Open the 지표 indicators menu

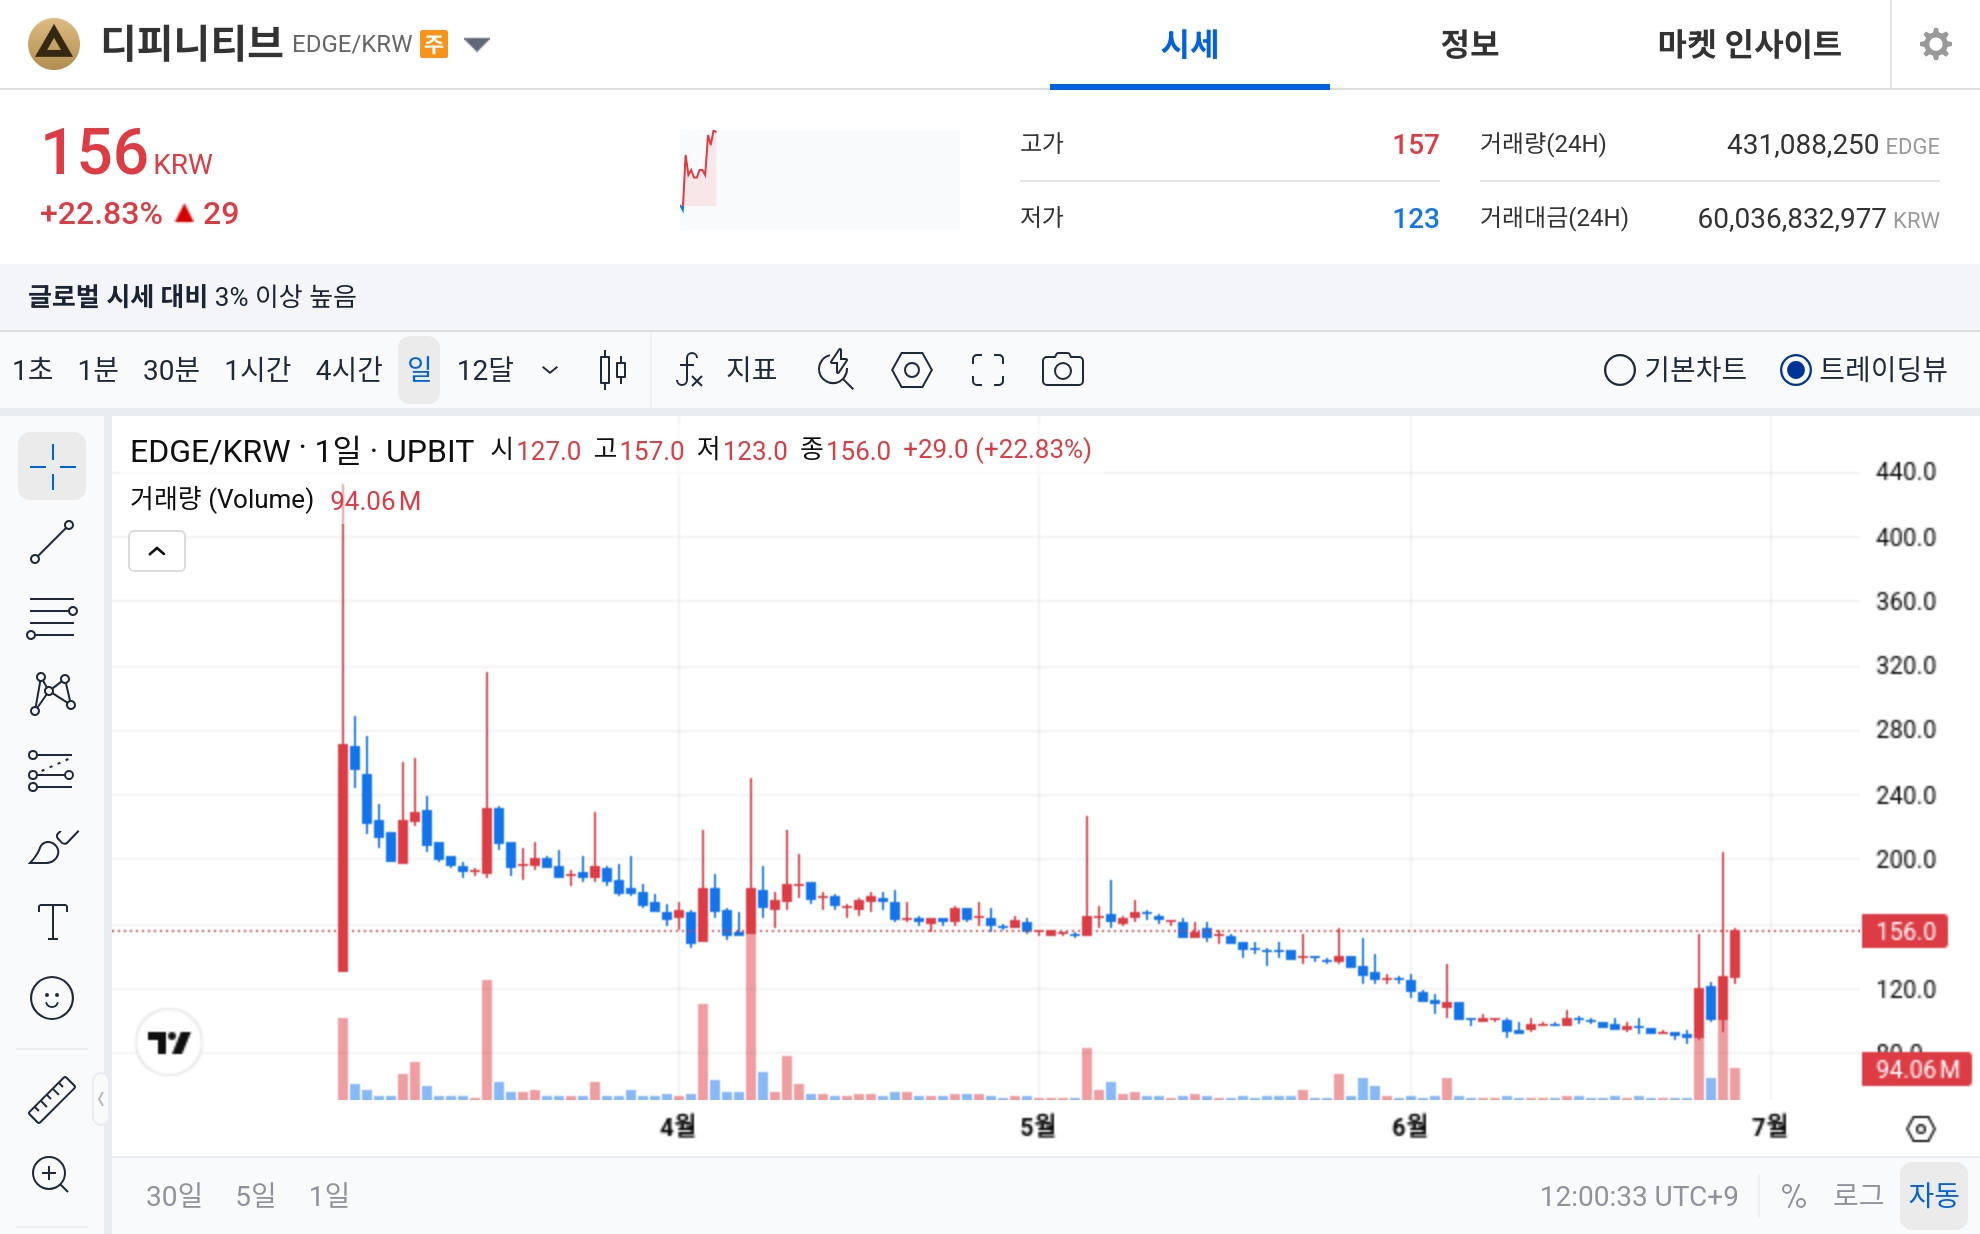tap(727, 370)
